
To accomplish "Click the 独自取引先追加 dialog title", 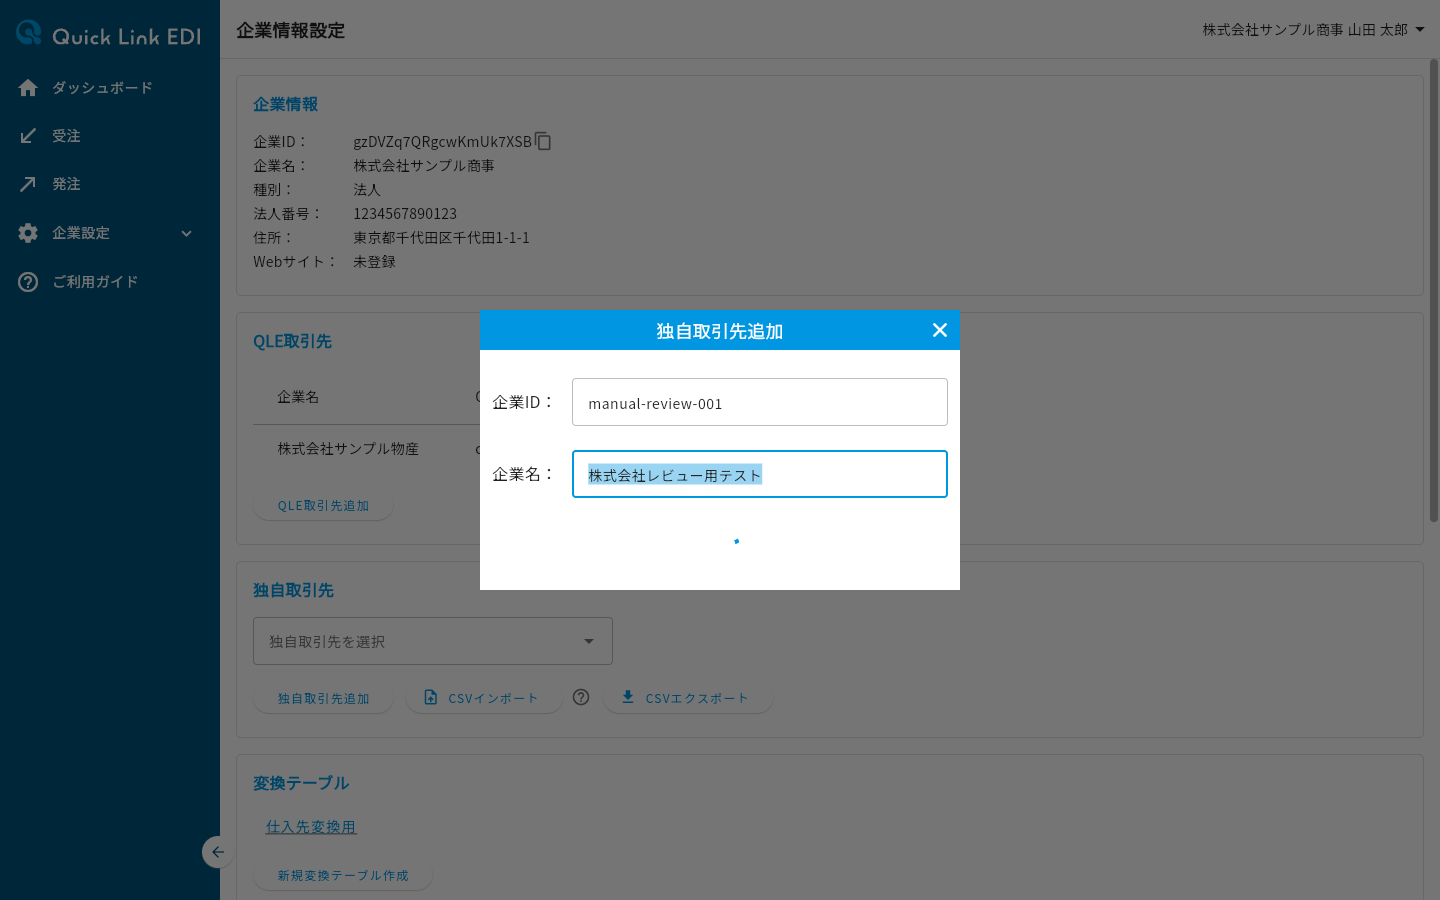I will (x=719, y=331).
